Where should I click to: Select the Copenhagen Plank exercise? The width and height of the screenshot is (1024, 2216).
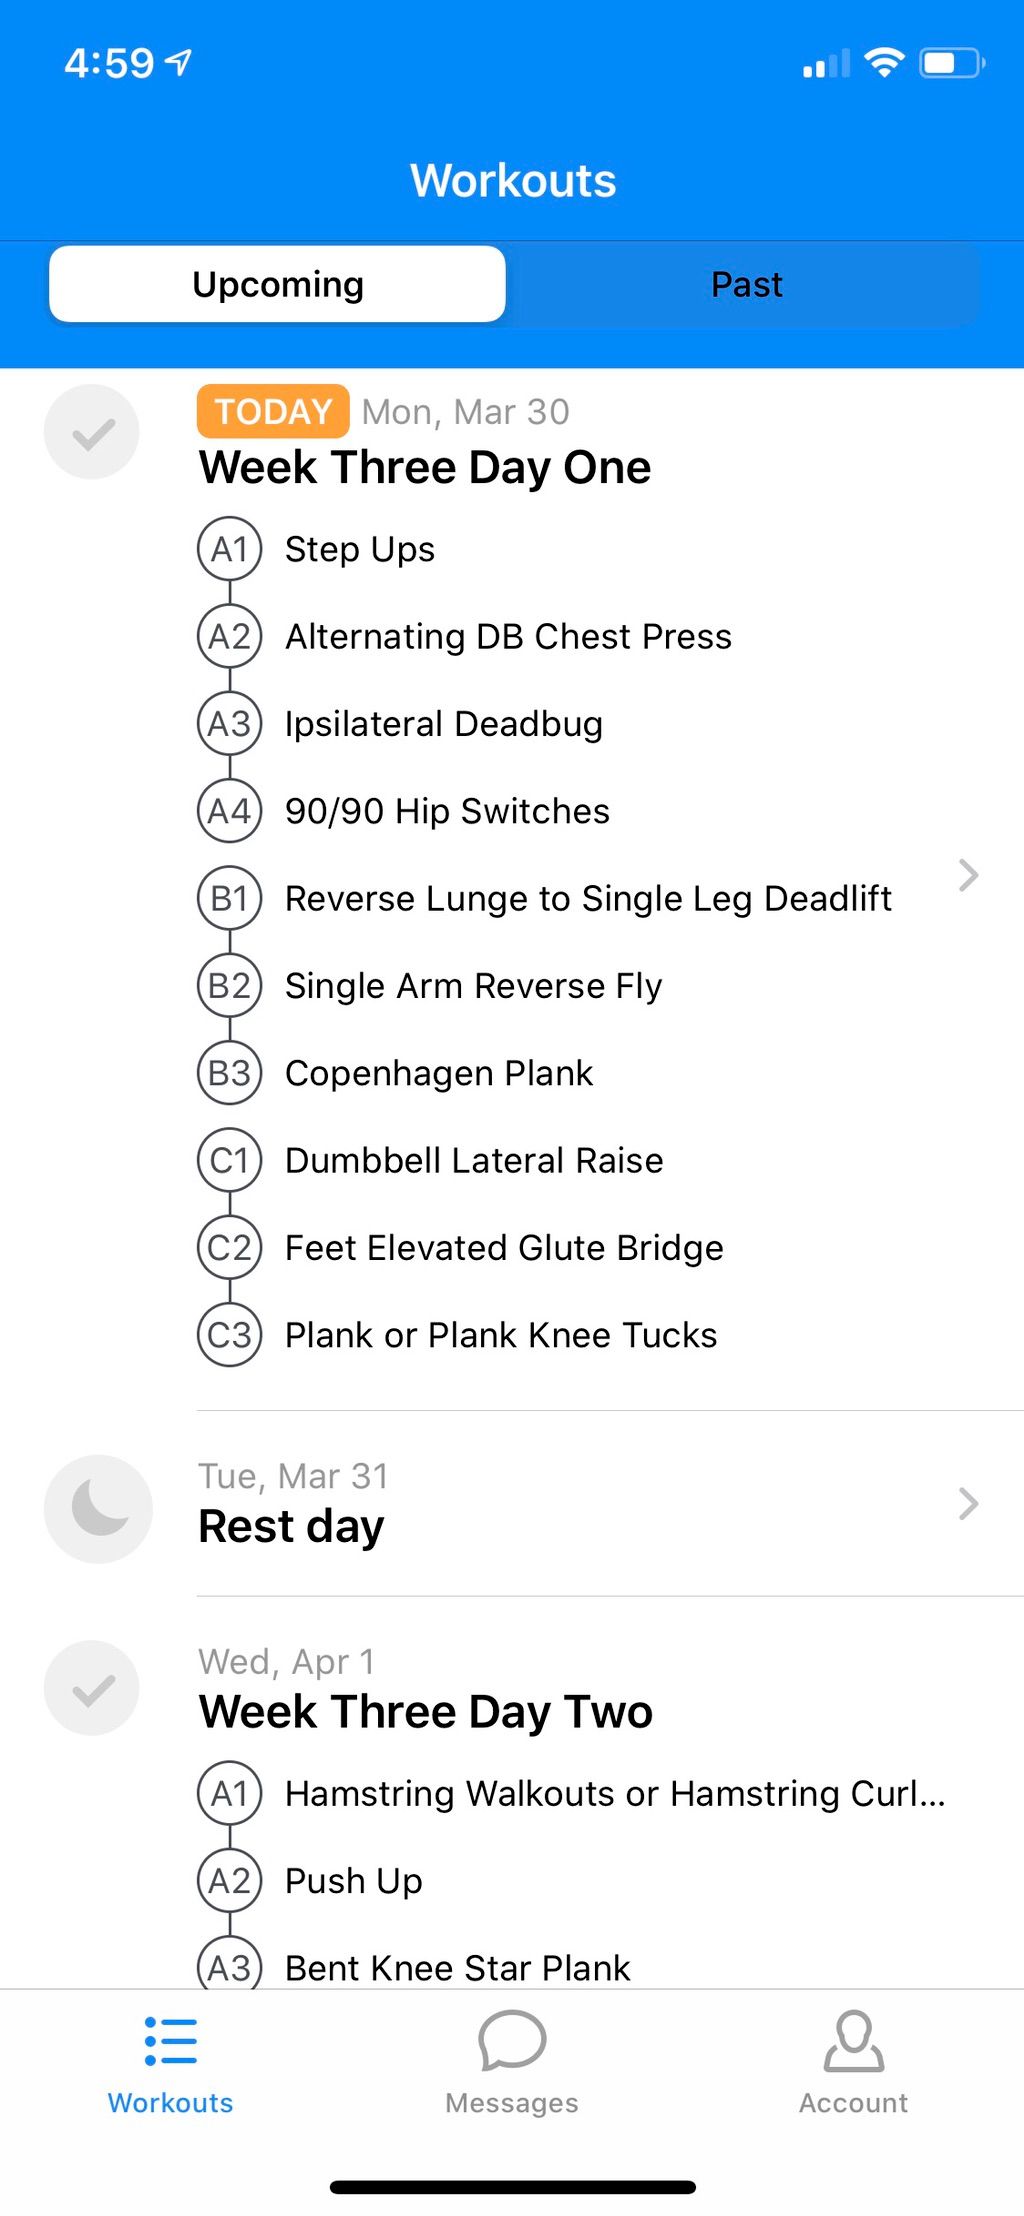438,1073
